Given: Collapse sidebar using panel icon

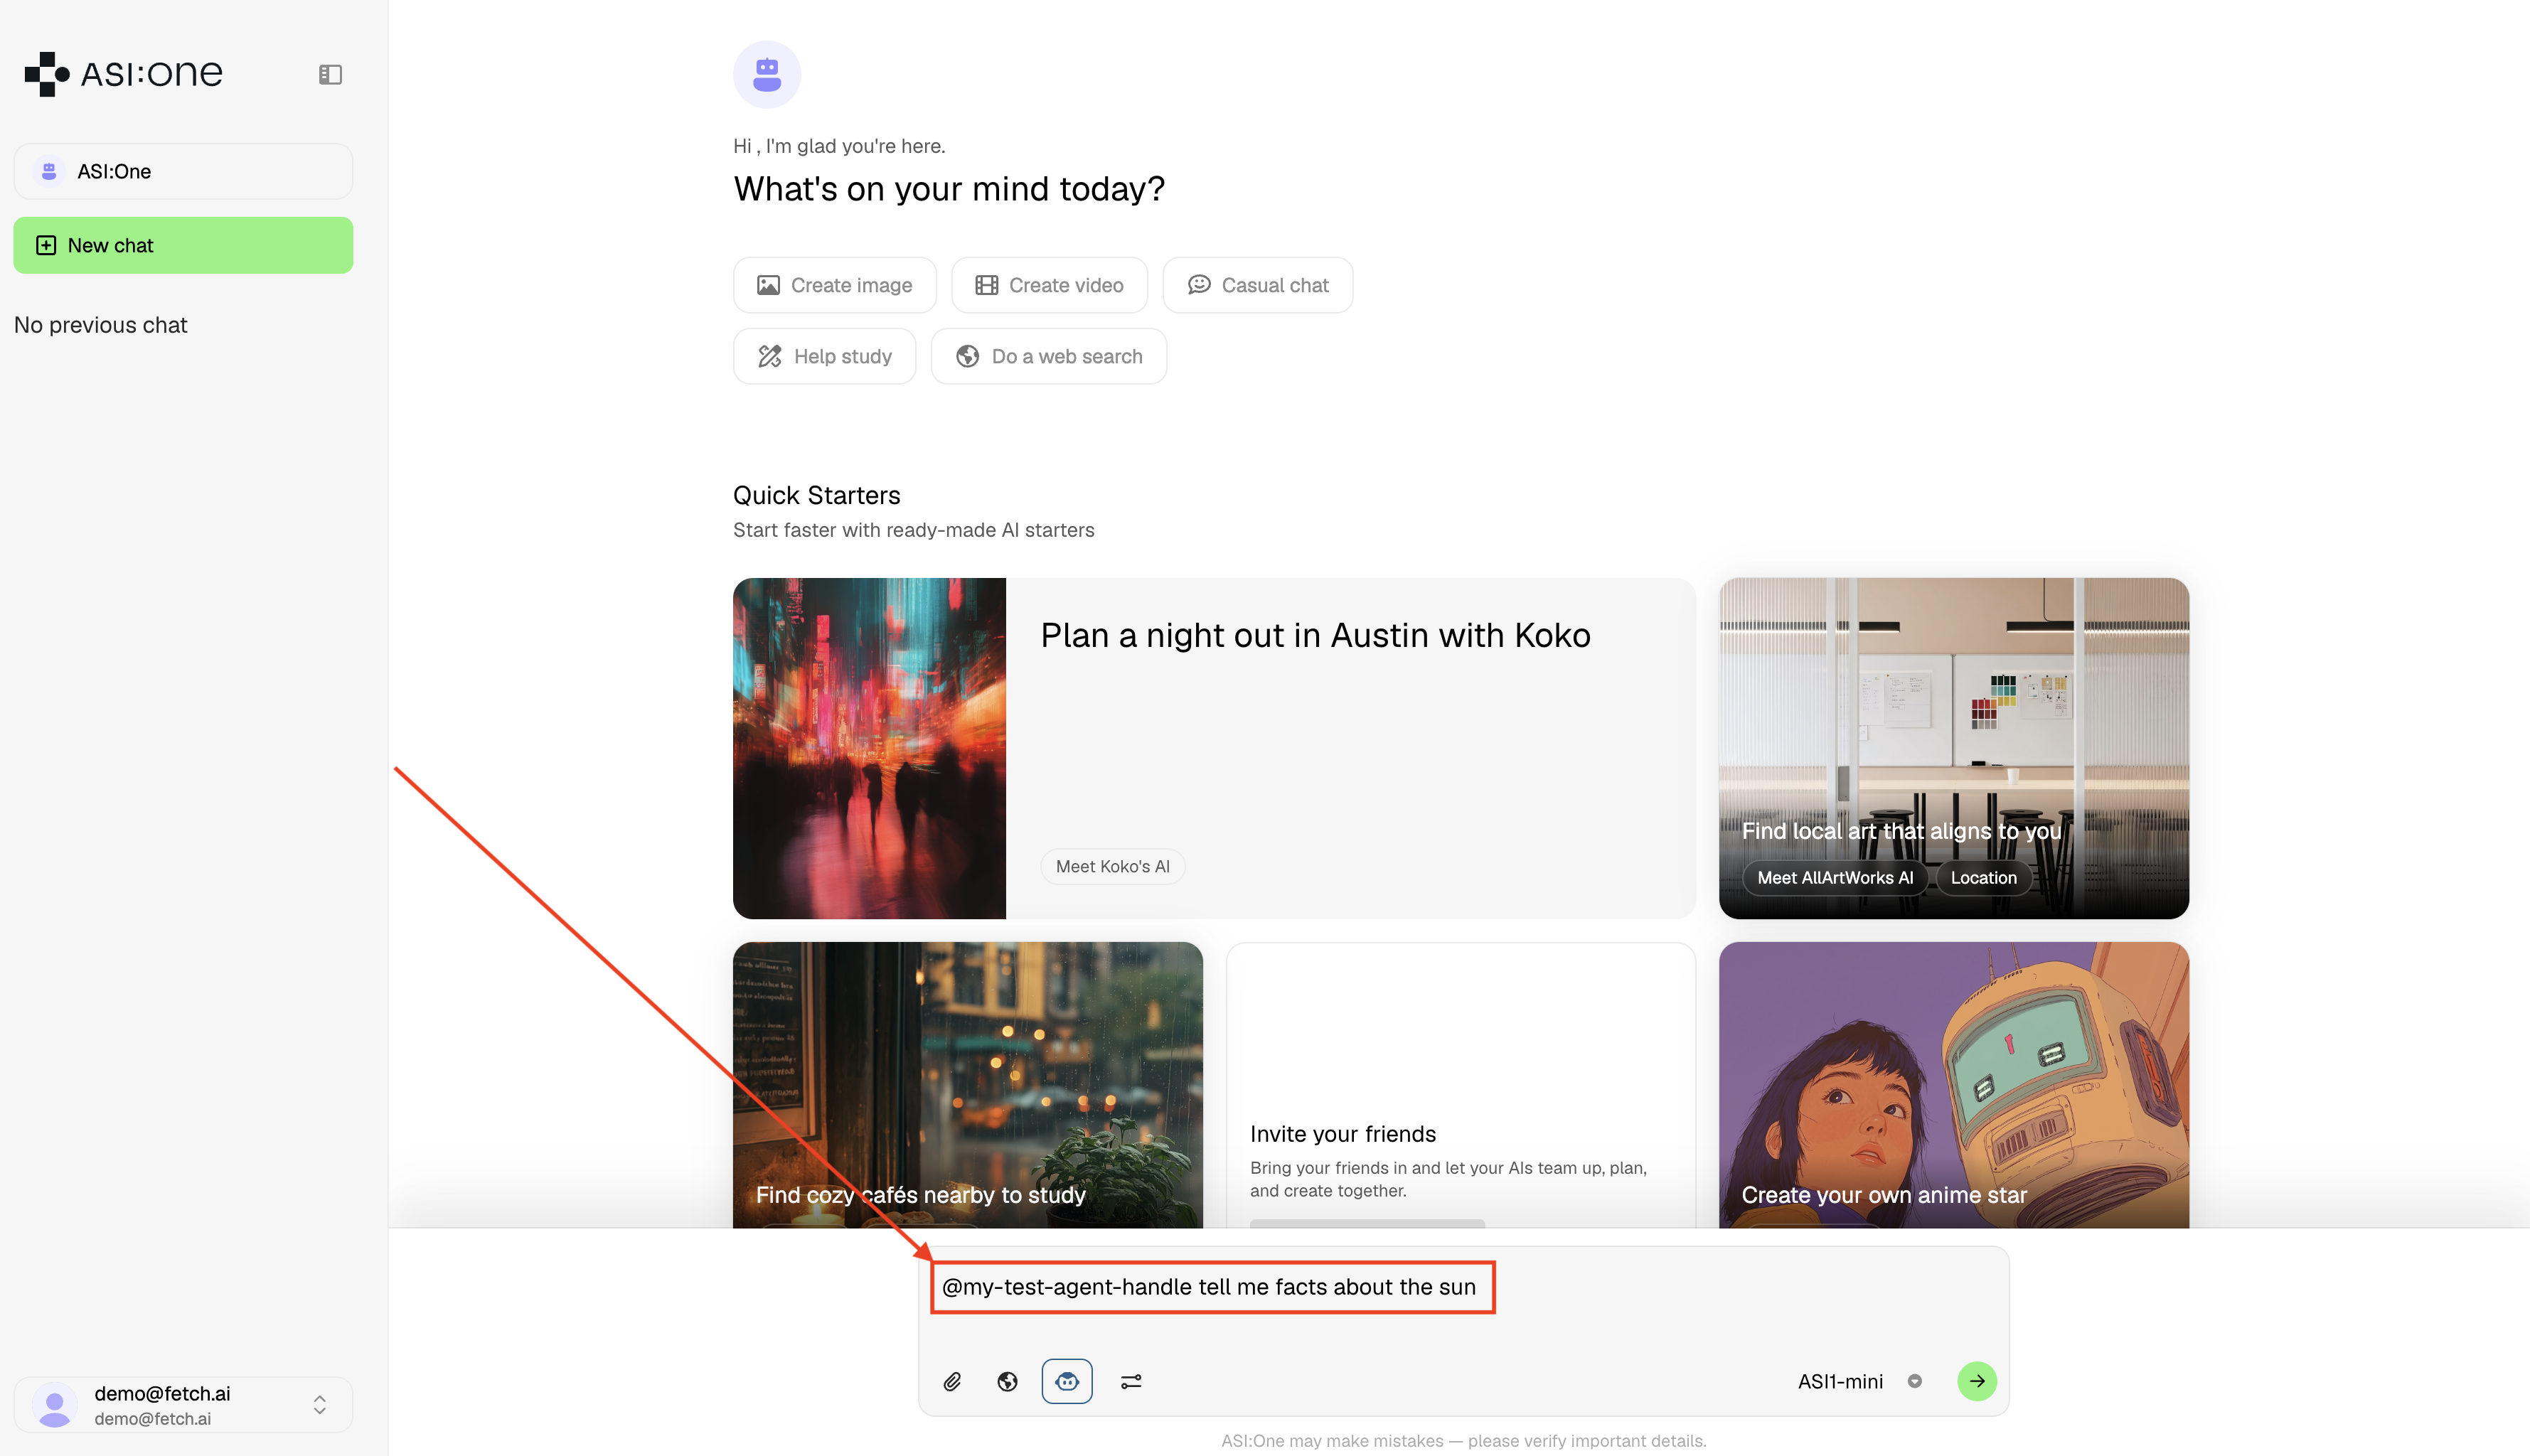Looking at the screenshot, I should (x=330, y=75).
